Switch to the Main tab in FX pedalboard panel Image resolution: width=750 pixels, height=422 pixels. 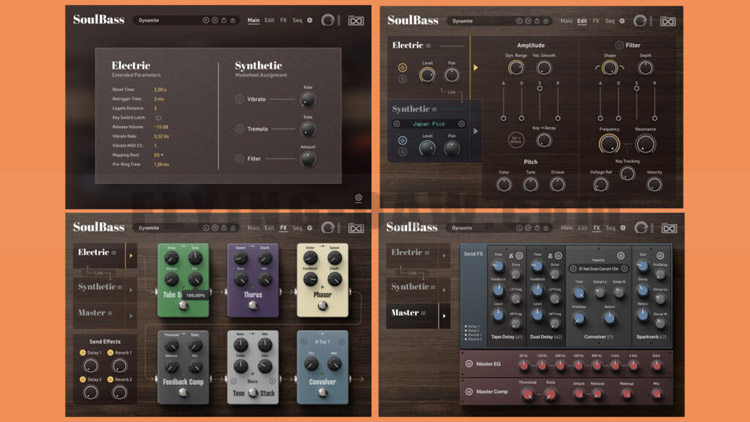click(x=253, y=228)
